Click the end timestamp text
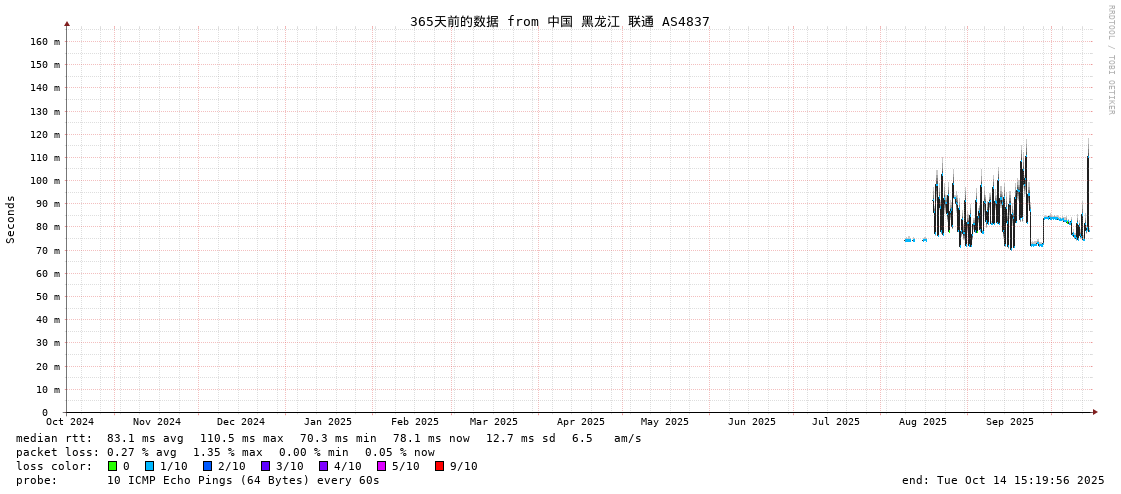The image size is (1121, 494). click(x=1003, y=480)
